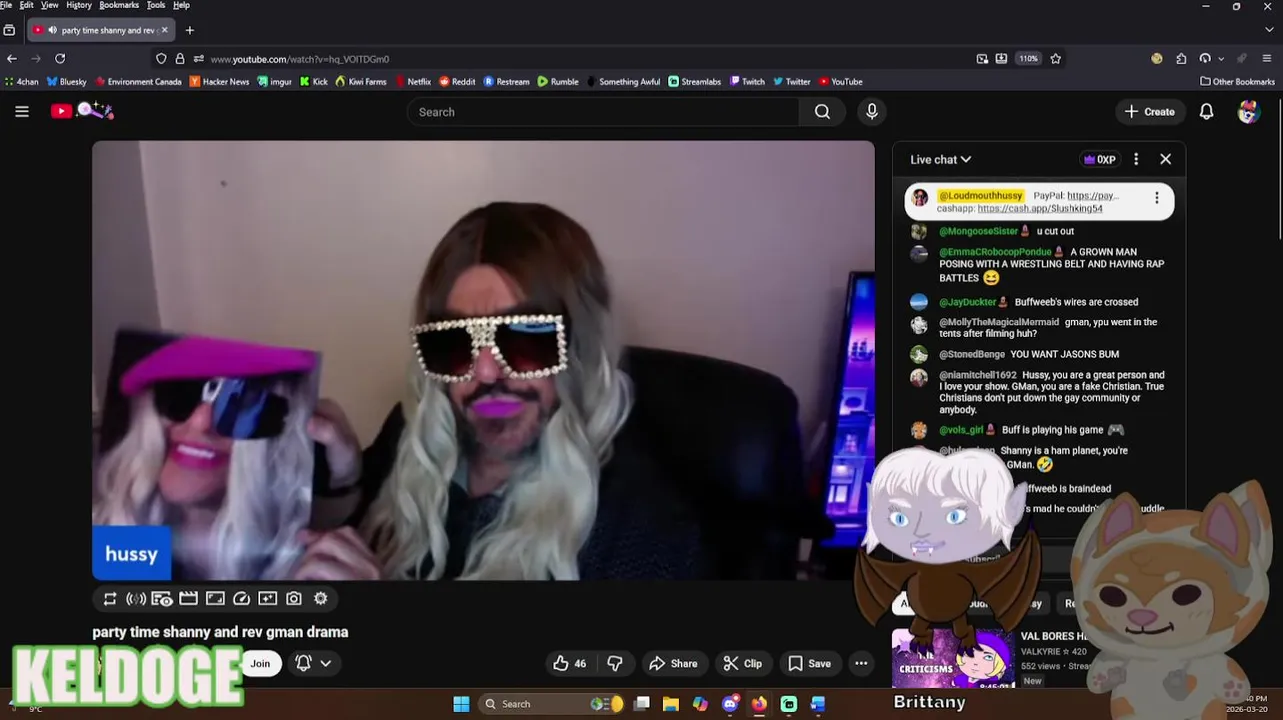Open Live chat options three-dot menu
Viewport: 1283px width, 720px height.
point(1136,159)
